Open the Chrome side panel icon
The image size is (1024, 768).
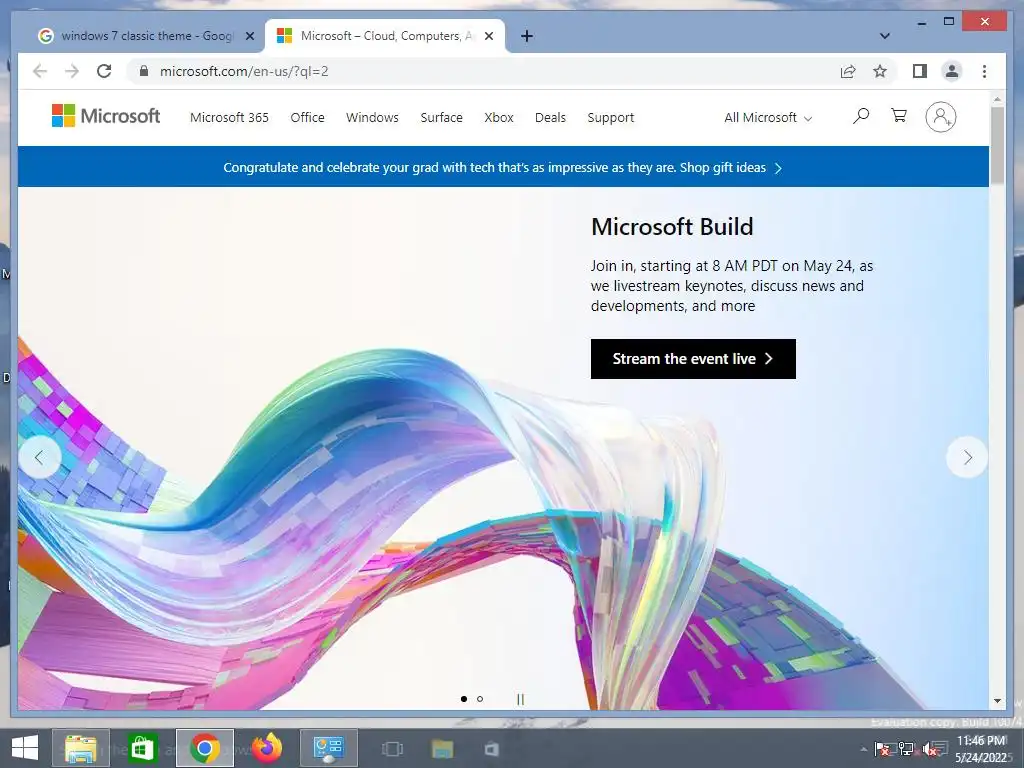[x=920, y=71]
